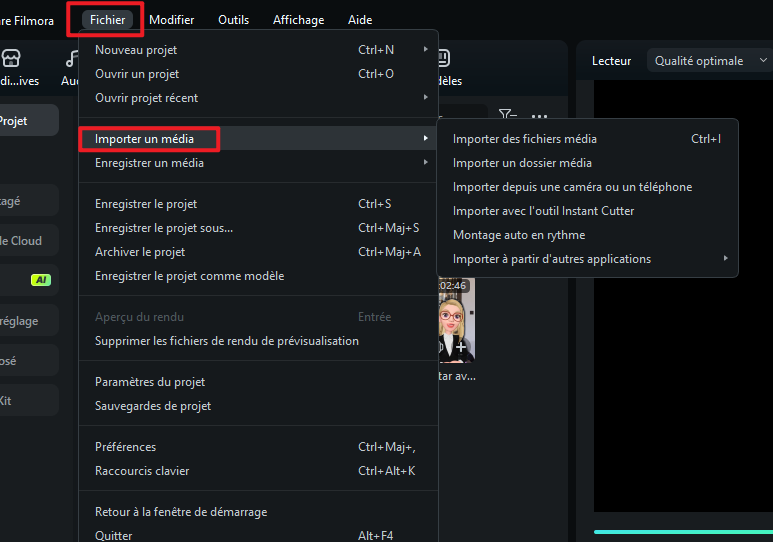The image size is (773, 542).
Task: Select Ouvrir un projet
Action: point(258,74)
